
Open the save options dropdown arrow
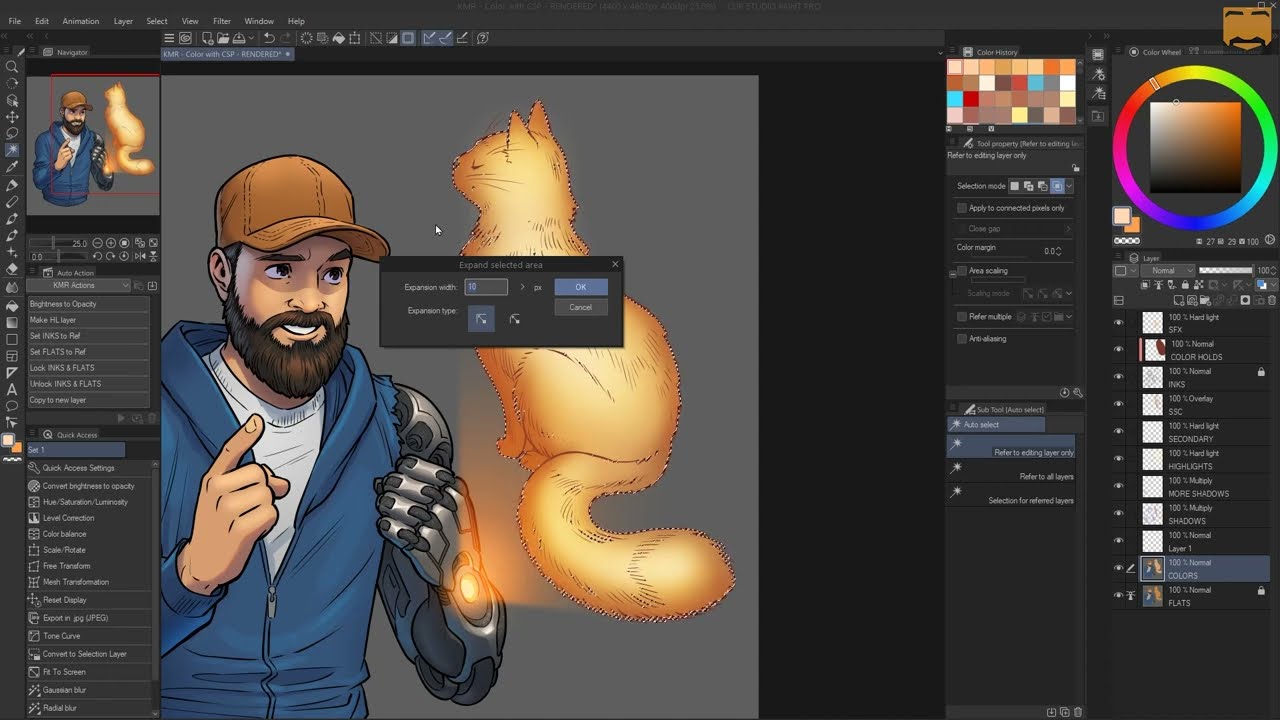[250, 38]
